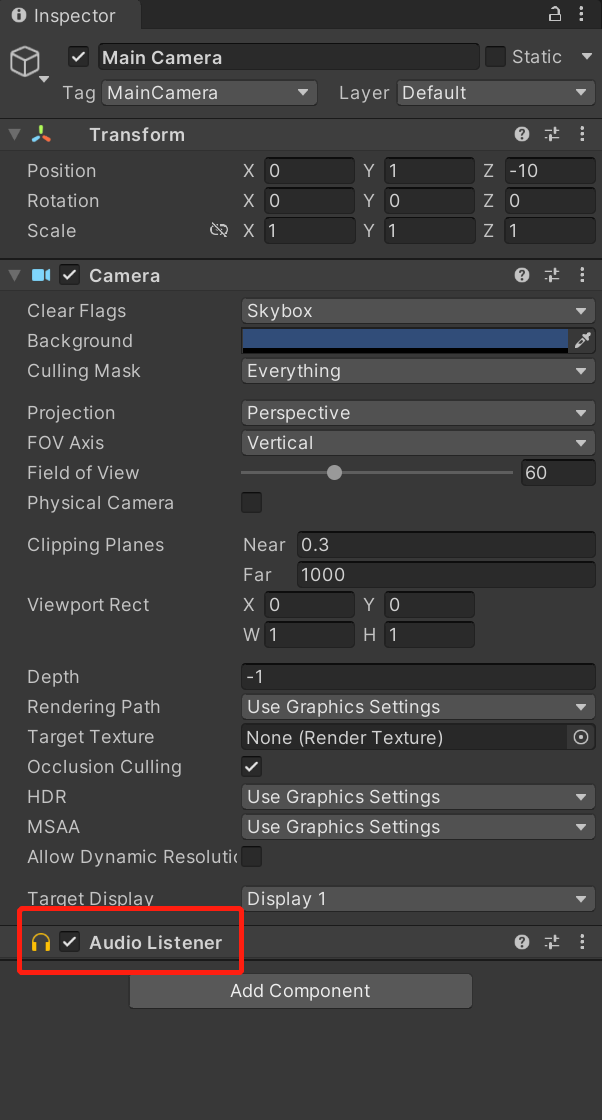Click the Field of View slider handle
This screenshot has width=602, height=1120.
click(335, 473)
